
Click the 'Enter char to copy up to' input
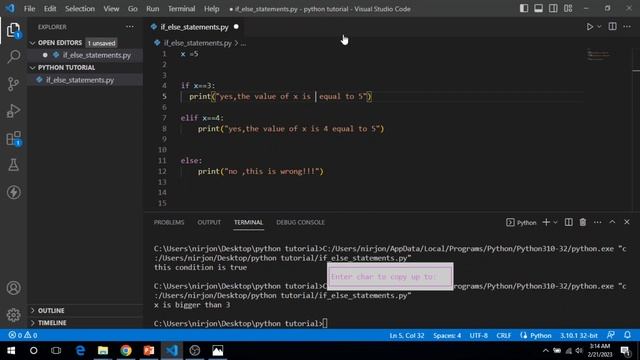pyautogui.click(x=390, y=277)
